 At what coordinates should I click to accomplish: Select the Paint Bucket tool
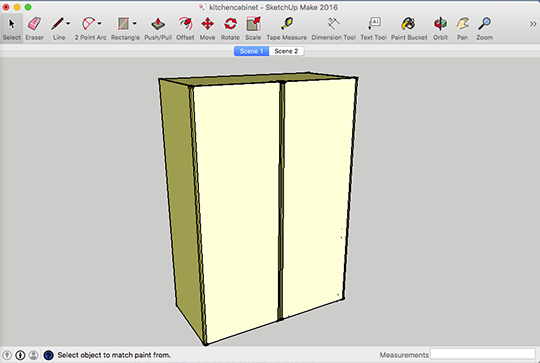(409, 28)
